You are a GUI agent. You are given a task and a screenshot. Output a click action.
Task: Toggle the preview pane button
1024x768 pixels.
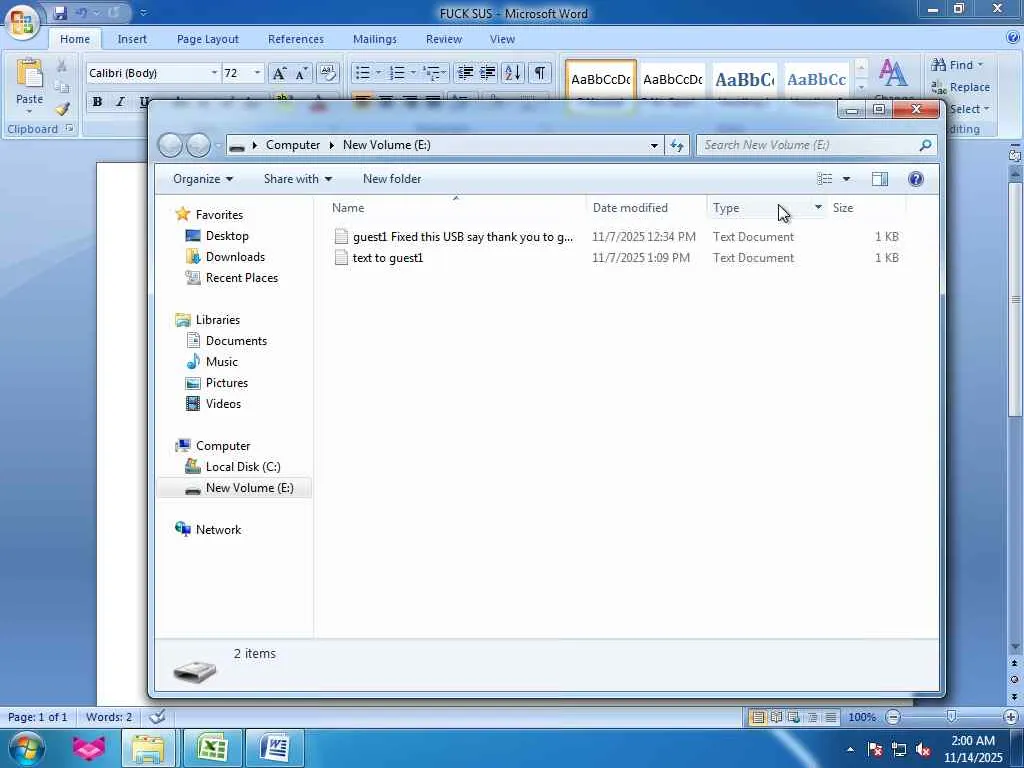880,179
